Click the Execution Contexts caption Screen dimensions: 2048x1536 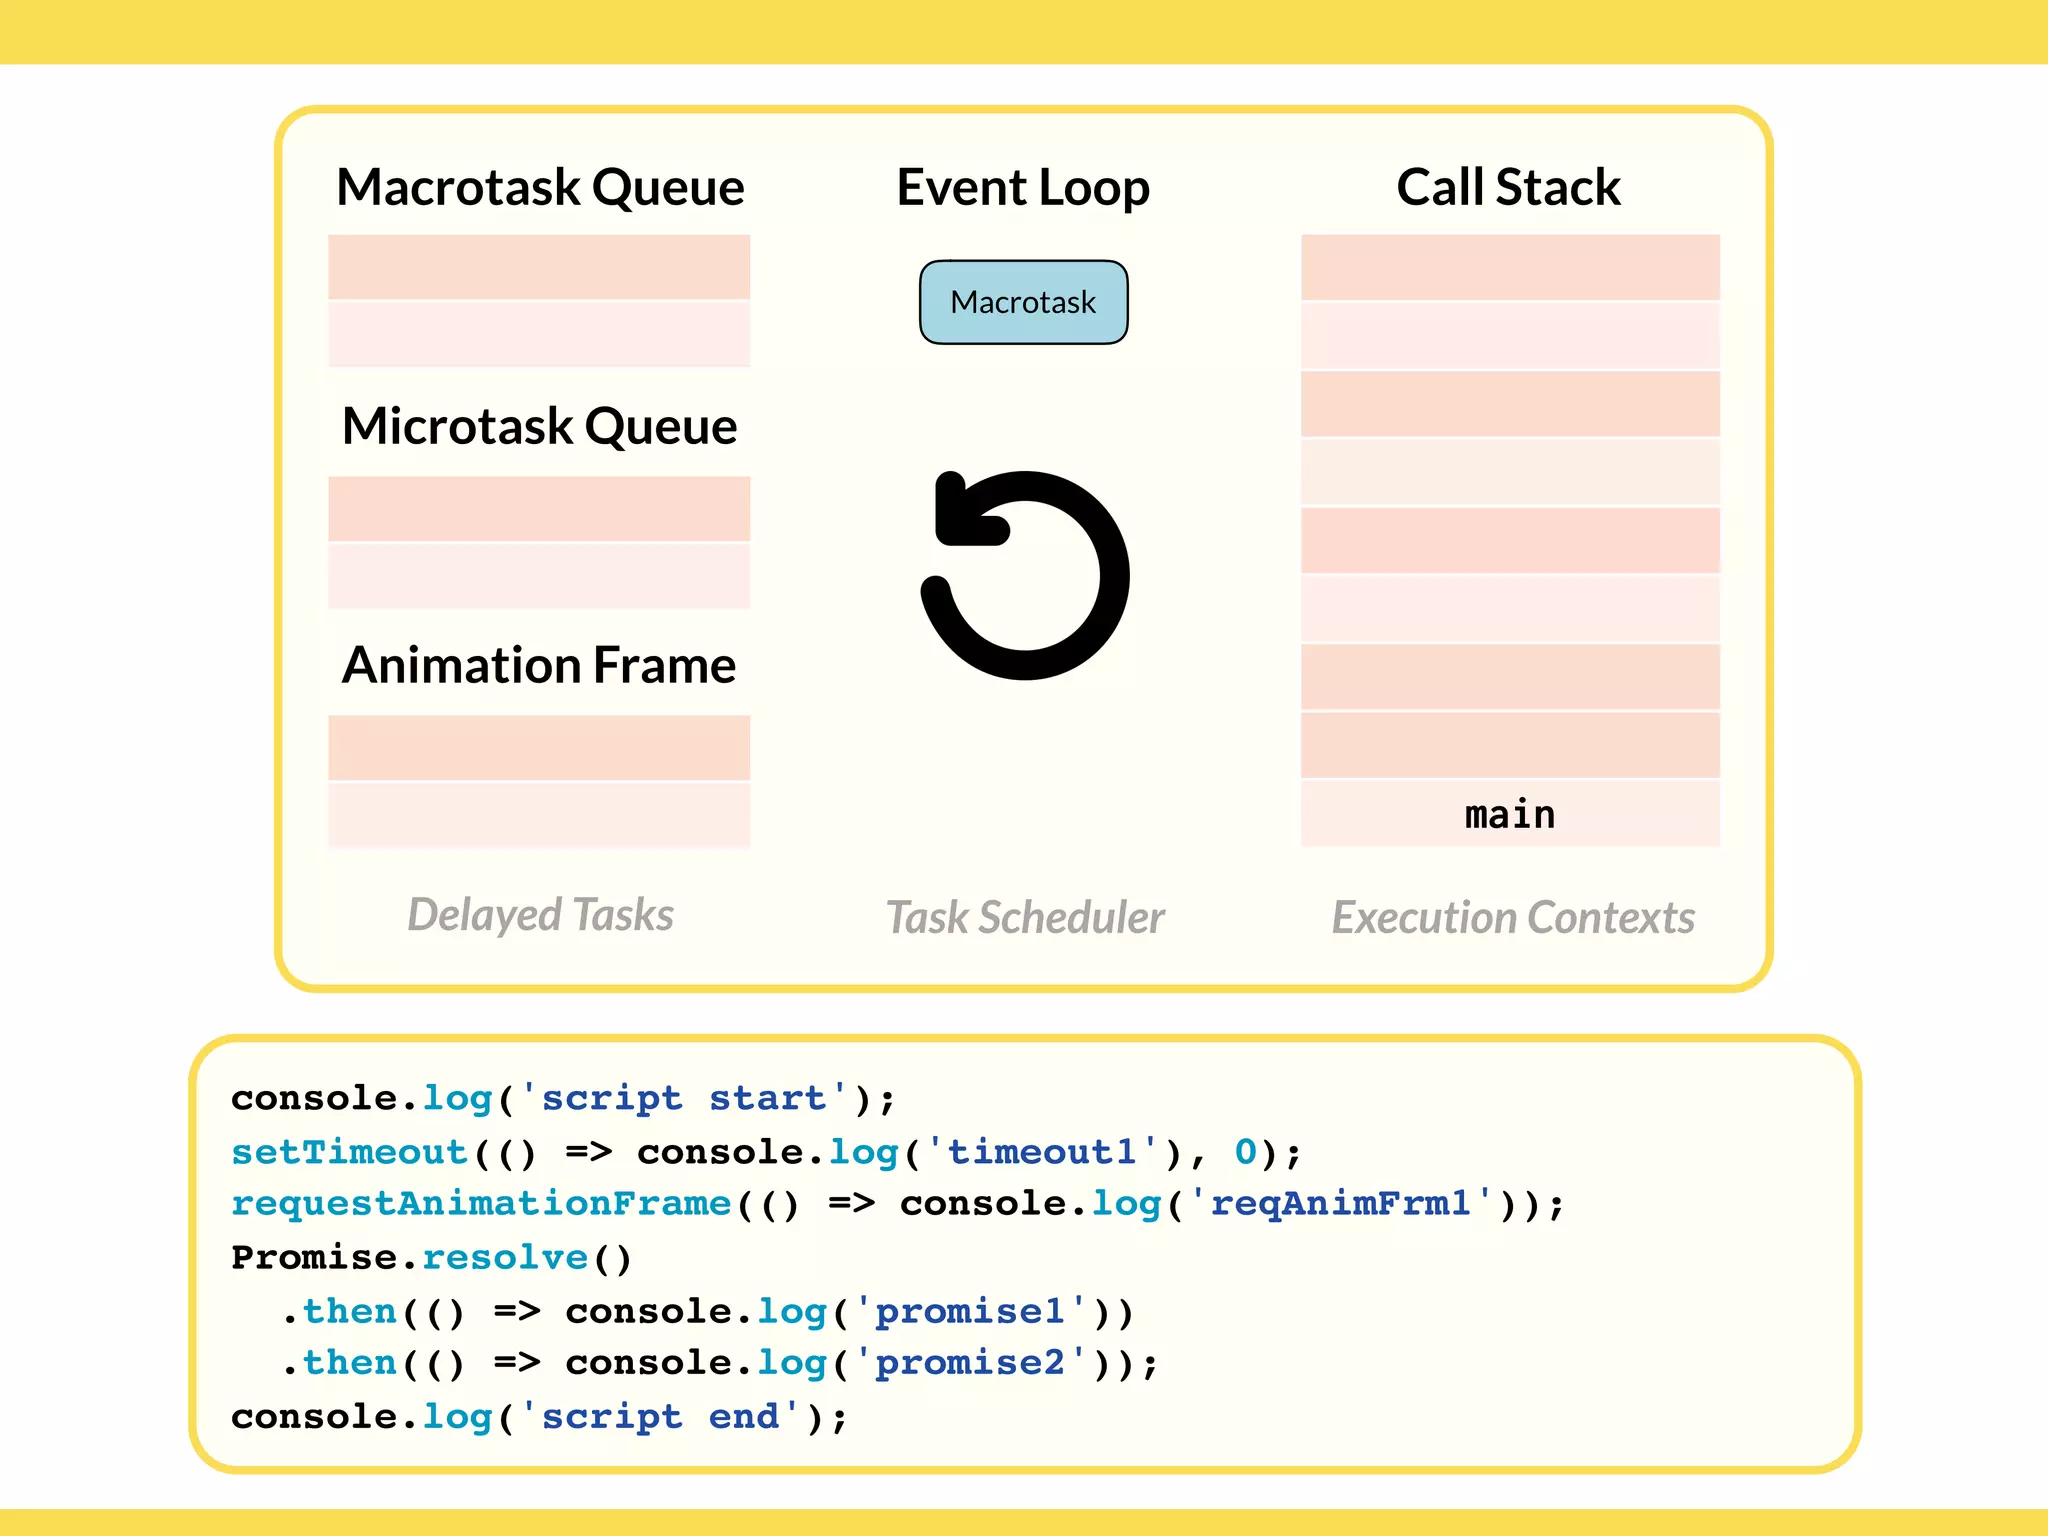pyautogui.click(x=1512, y=917)
